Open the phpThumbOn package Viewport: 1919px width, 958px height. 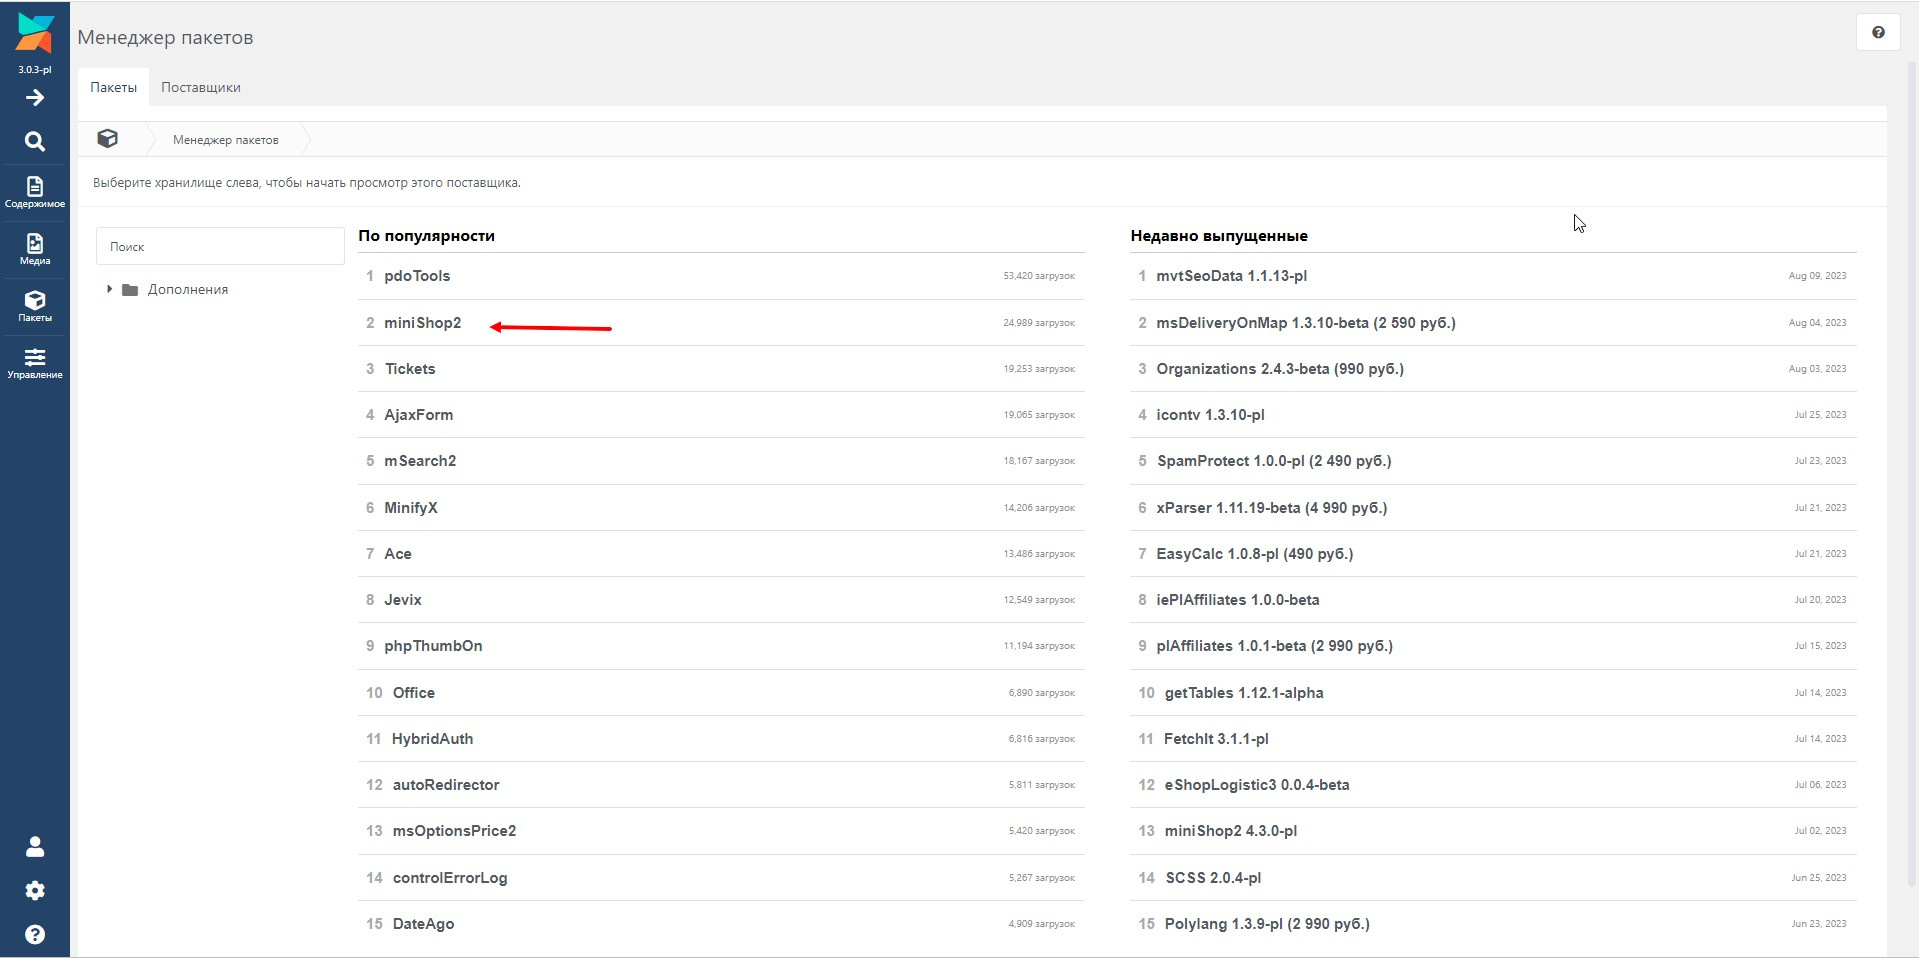[433, 646]
